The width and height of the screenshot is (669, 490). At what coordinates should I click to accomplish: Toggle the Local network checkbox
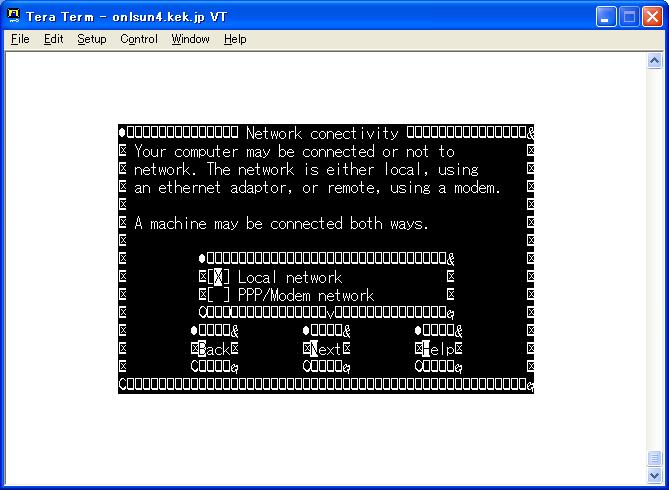(218, 277)
